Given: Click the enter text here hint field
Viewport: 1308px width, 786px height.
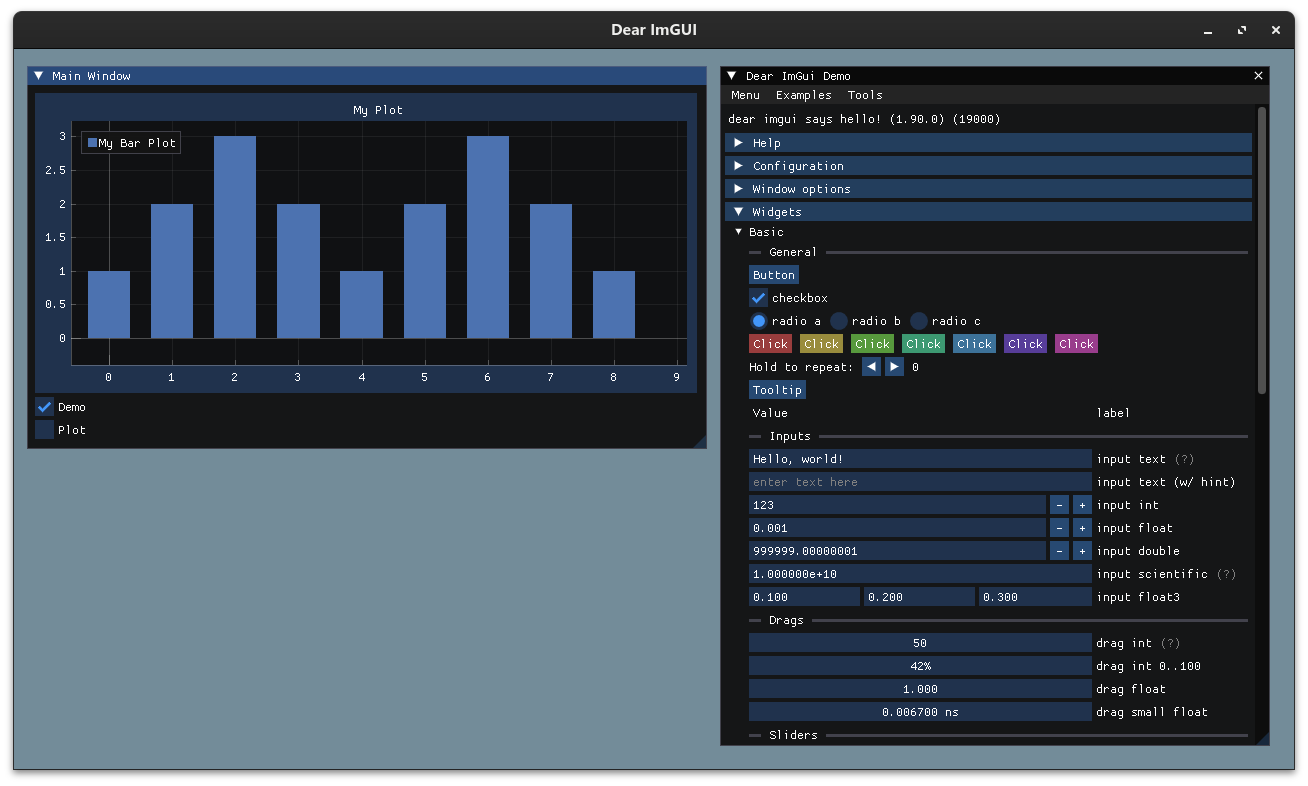Looking at the screenshot, I should tap(920, 482).
